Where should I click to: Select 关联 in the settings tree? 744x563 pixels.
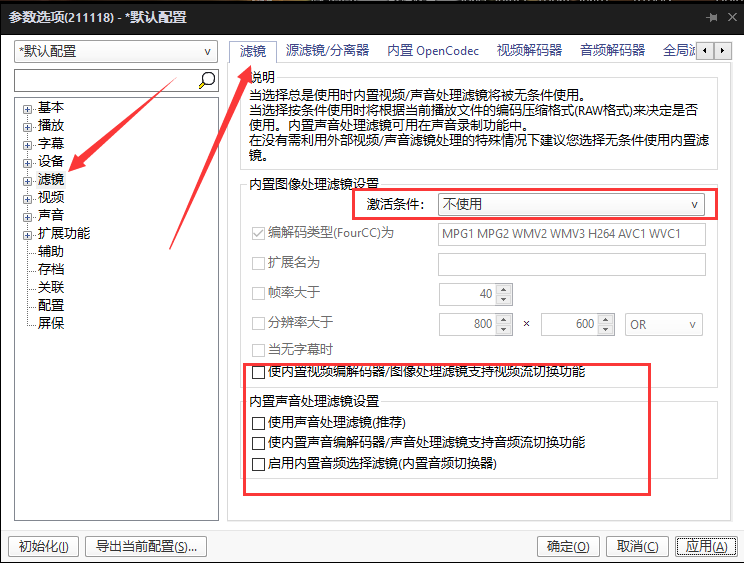(x=51, y=287)
